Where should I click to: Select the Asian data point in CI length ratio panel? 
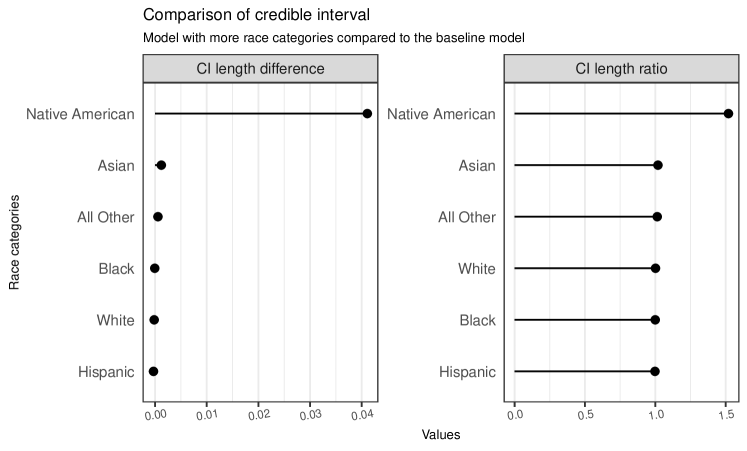[657, 165]
